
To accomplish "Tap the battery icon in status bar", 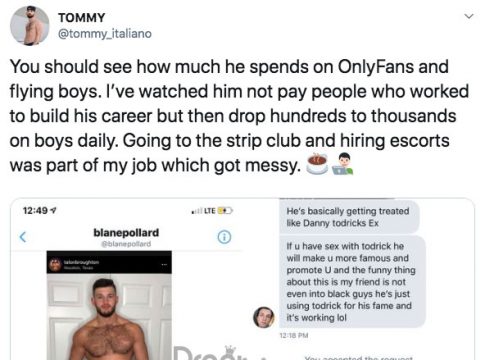I will pos(225,211).
